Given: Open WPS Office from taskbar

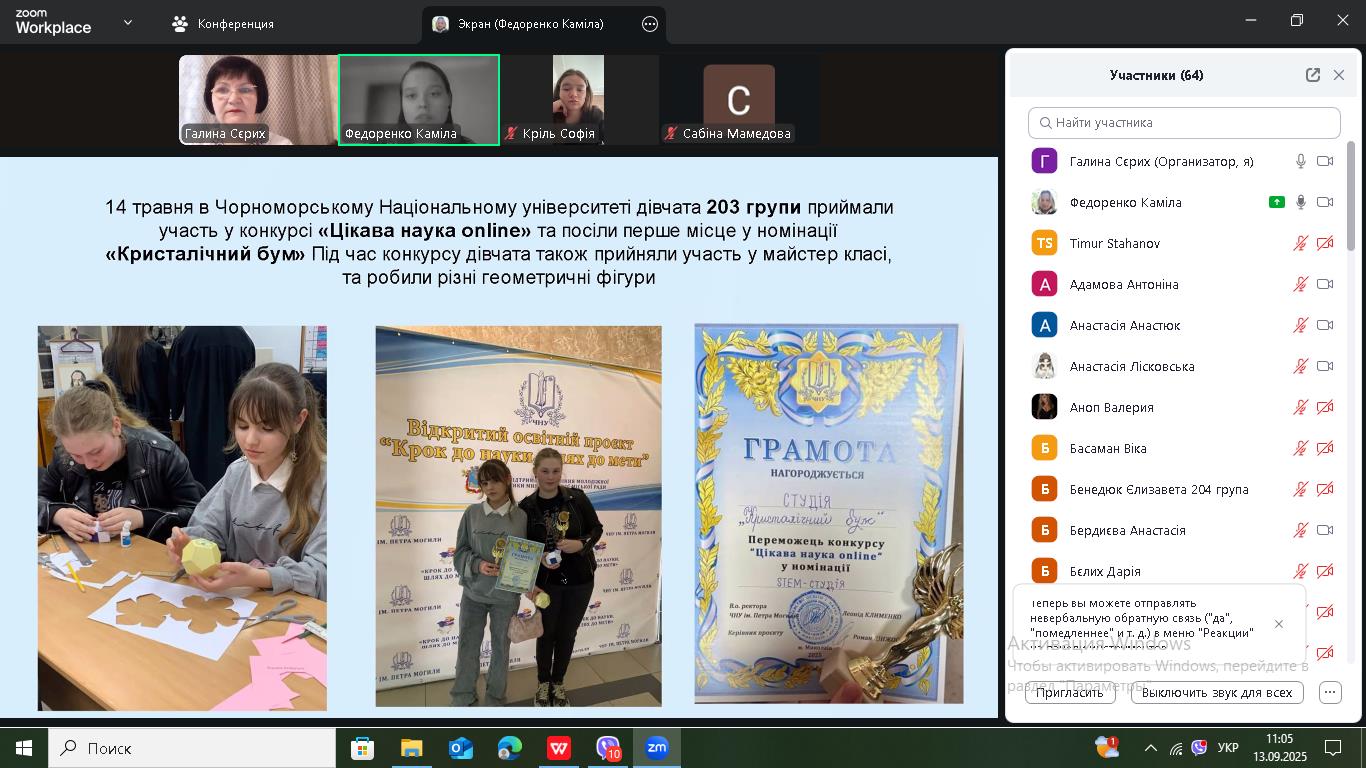Looking at the screenshot, I should point(558,747).
